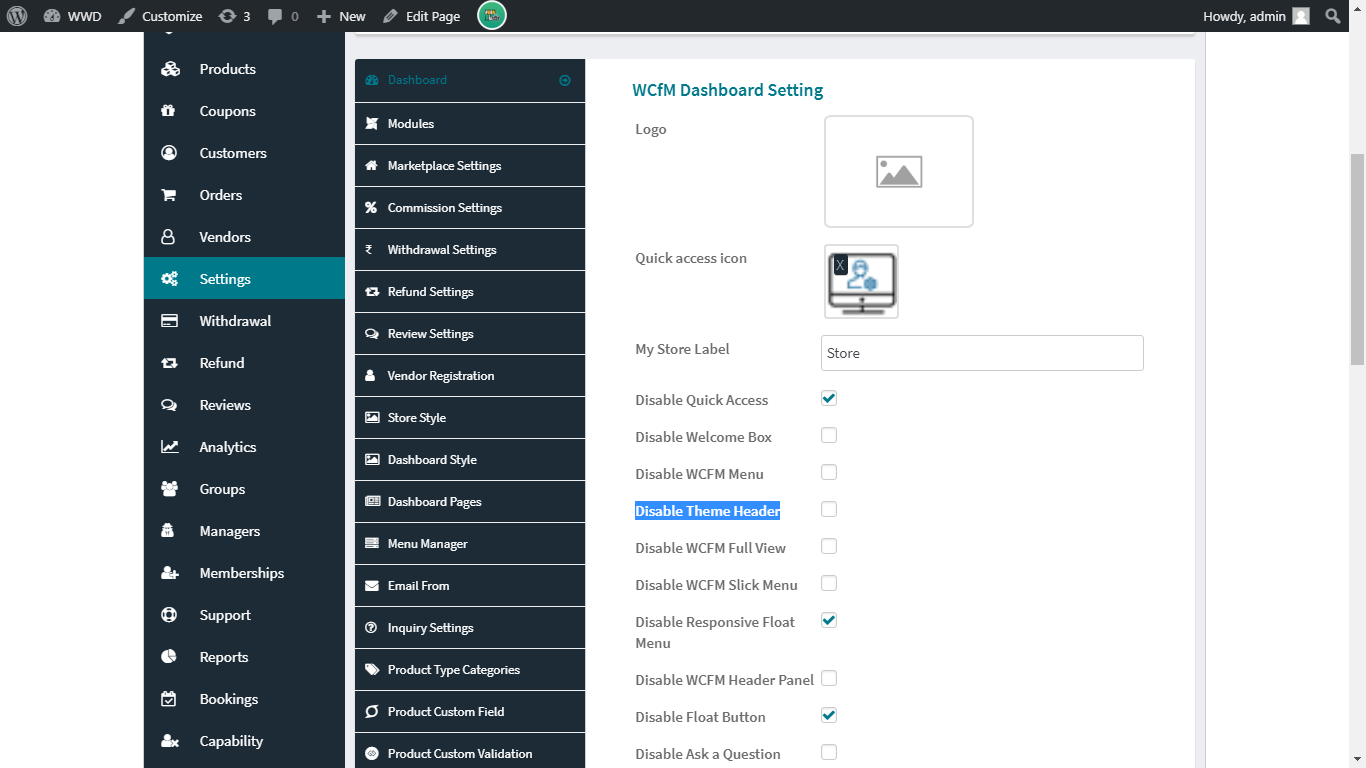Uncheck Disable Float Button checkbox
Image resolution: width=1366 pixels, height=768 pixels.
829,715
